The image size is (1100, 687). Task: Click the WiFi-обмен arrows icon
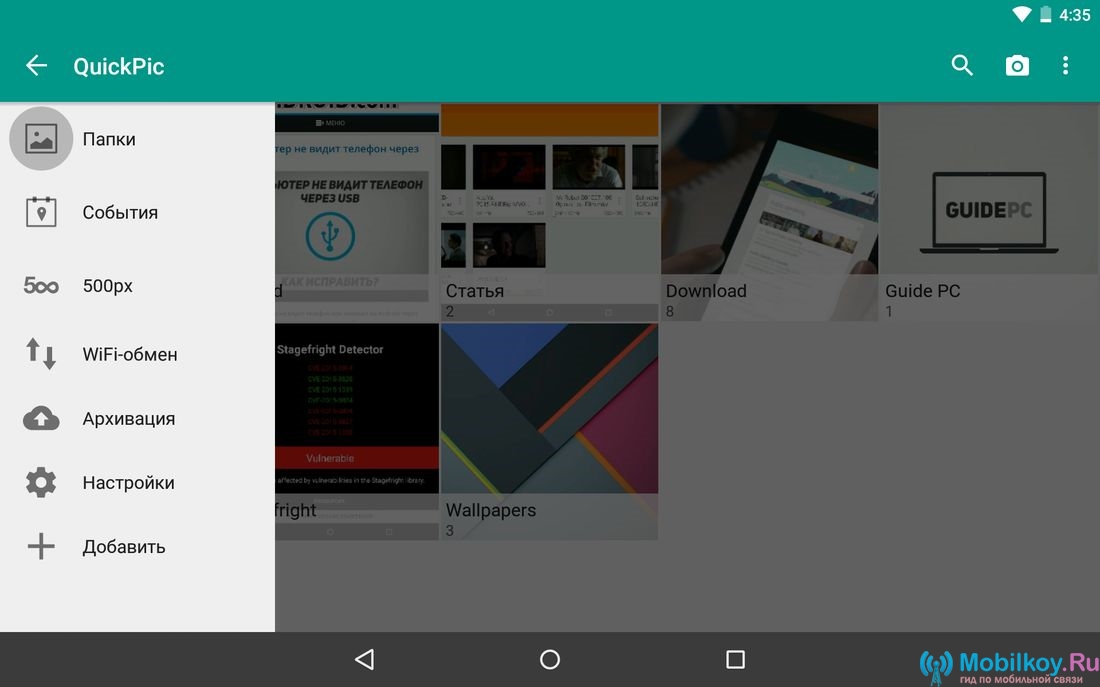pyautogui.click(x=41, y=354)
